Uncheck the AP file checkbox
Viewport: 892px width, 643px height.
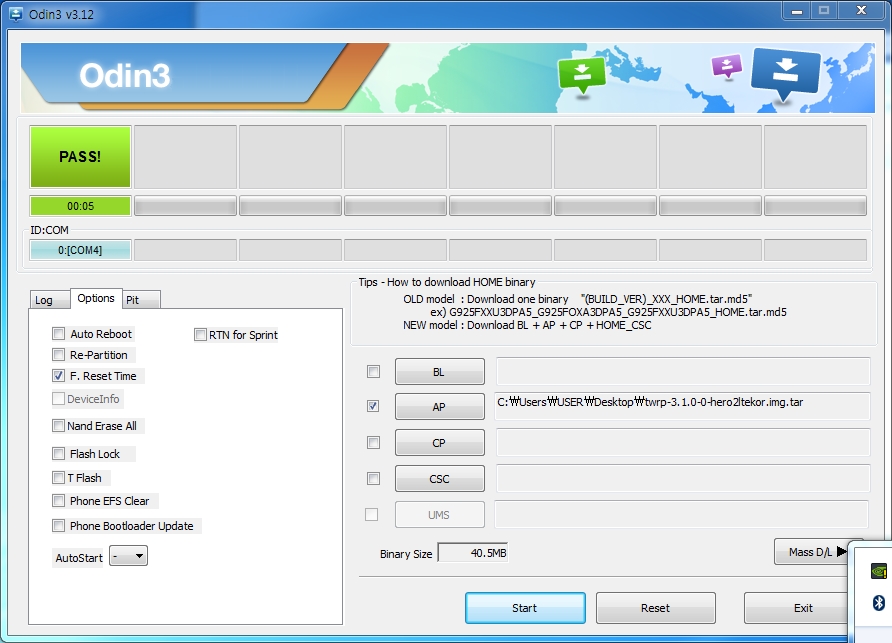373,406
